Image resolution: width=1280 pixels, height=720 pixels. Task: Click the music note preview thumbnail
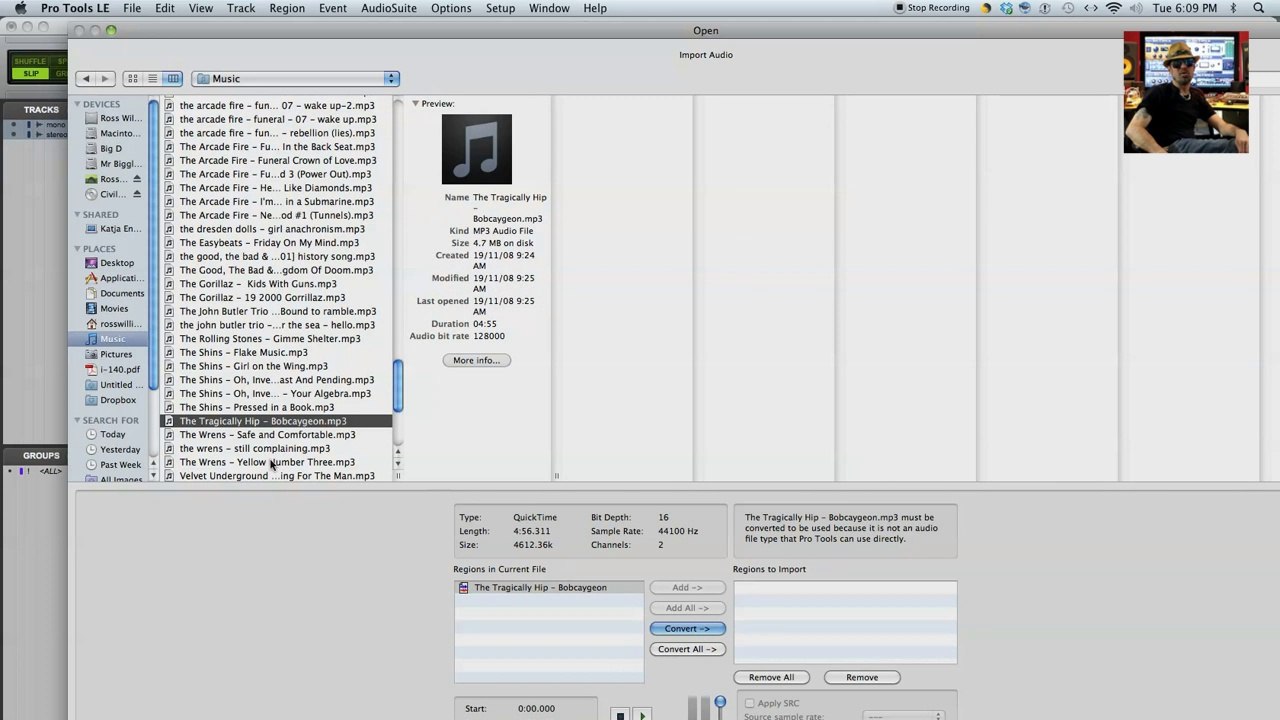[476, 150]
